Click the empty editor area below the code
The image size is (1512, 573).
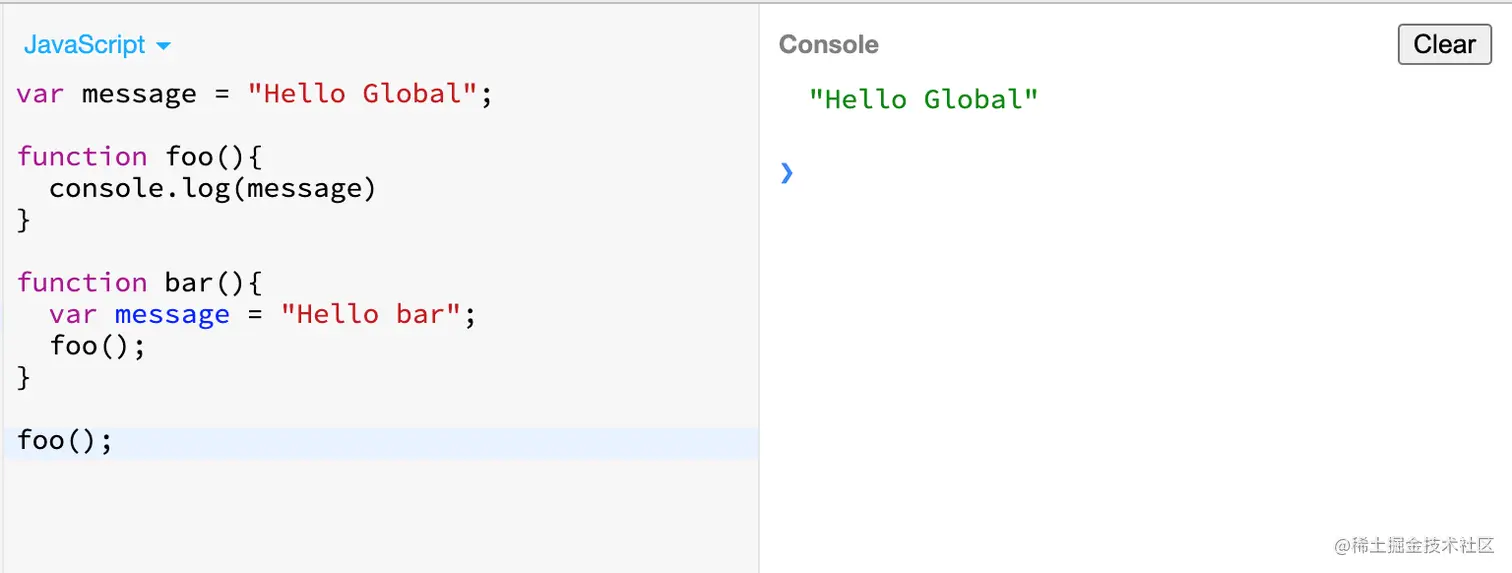[x=380, y=515]
